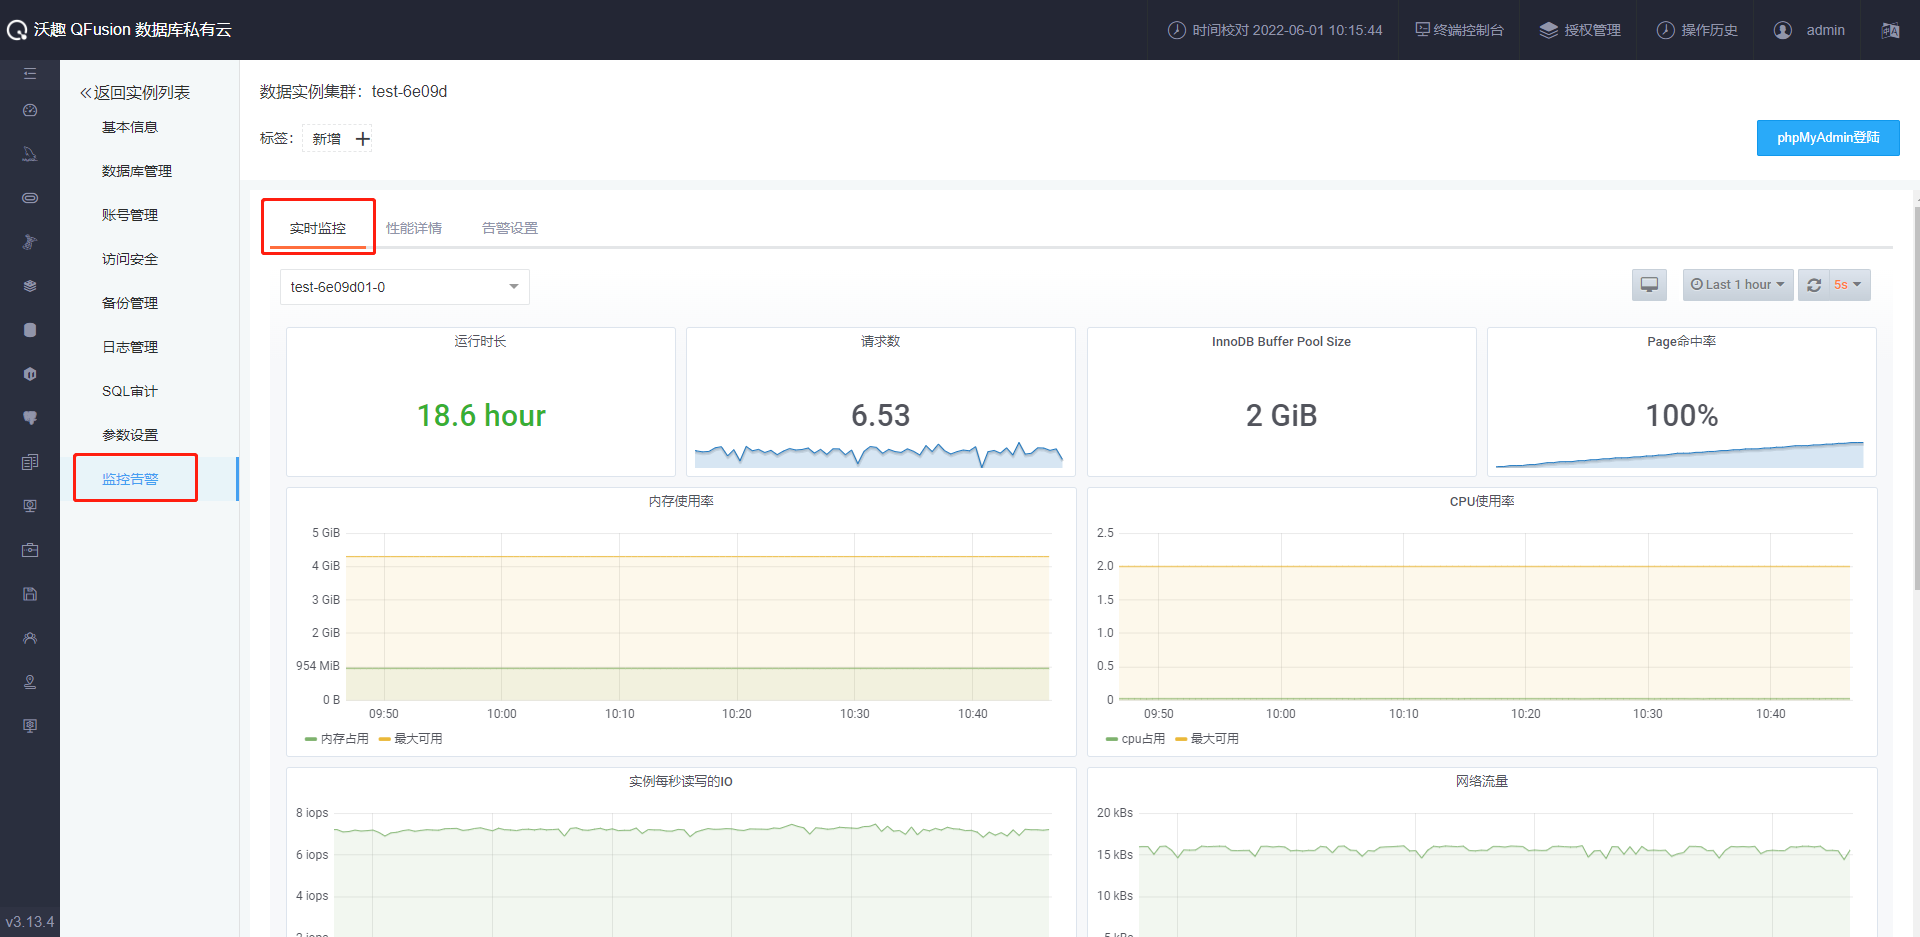Open 日志管理 in the side menu
The height and width of the screenshot is (937, 1920).
click(x=130, y=347)
